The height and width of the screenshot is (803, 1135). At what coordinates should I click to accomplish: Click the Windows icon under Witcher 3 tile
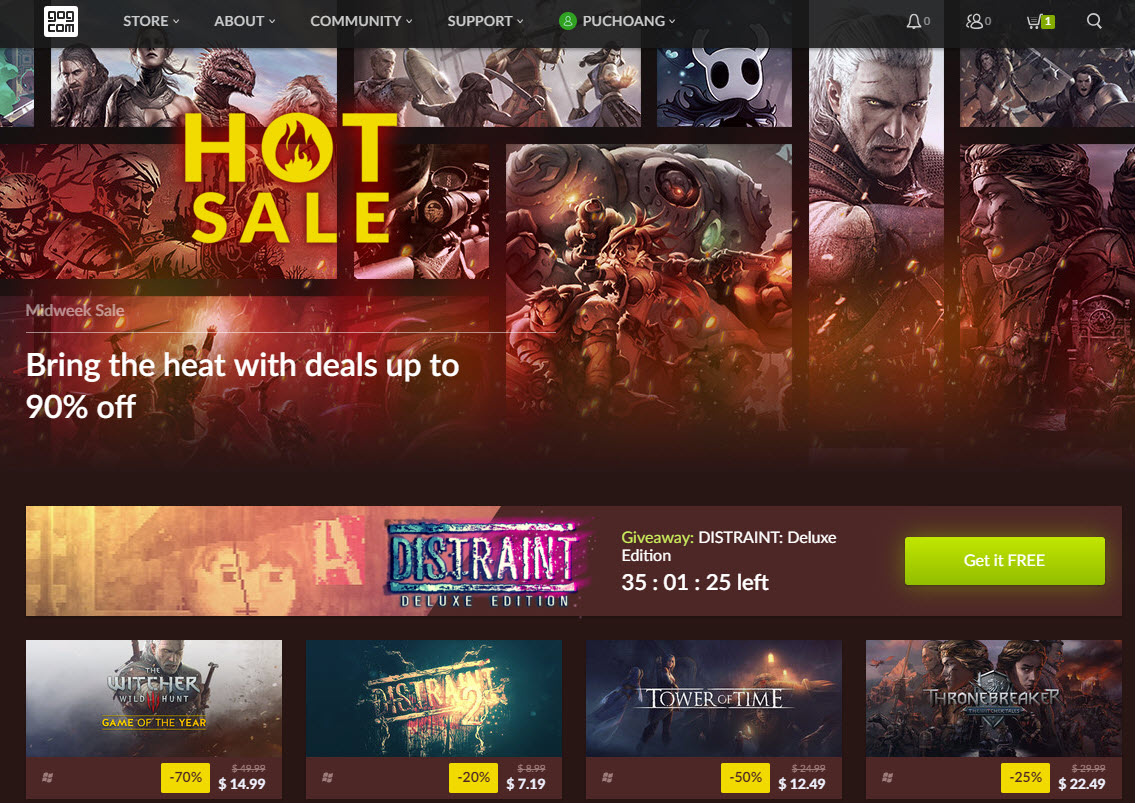[x=48, y=777]
